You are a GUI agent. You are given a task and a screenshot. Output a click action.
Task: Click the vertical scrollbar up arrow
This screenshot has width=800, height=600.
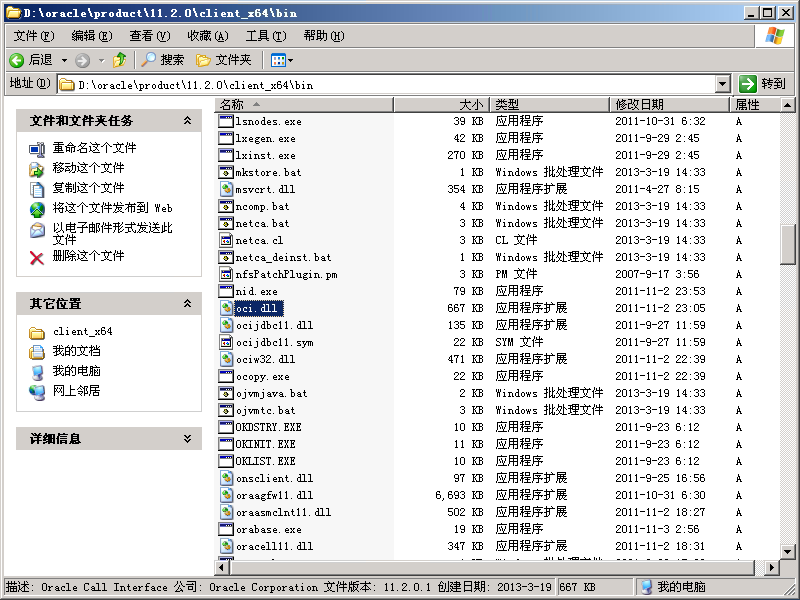click(788, 105)
